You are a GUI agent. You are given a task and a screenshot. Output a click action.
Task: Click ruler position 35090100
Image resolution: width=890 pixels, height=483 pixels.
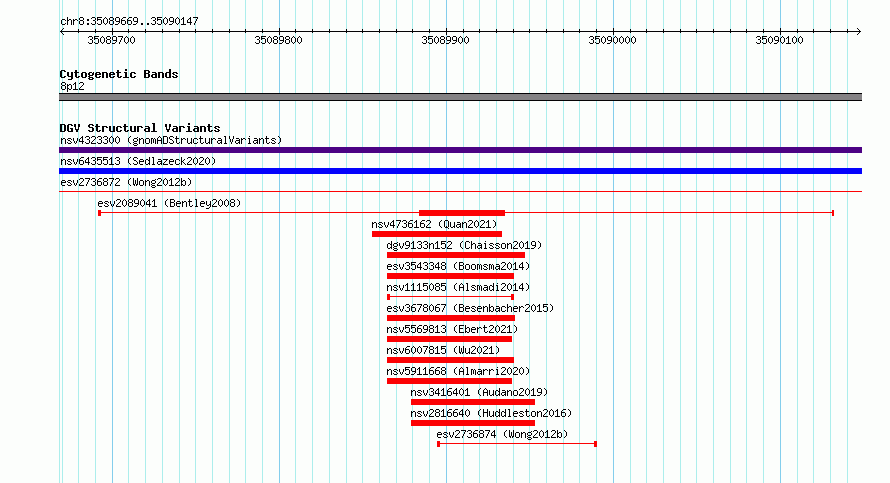779,40
